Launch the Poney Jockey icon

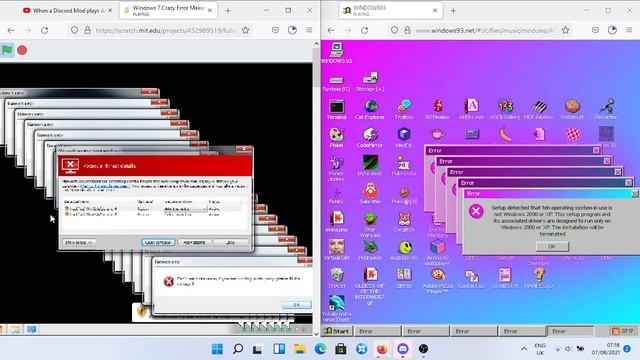pyautogui.click(x=336, y=168)
